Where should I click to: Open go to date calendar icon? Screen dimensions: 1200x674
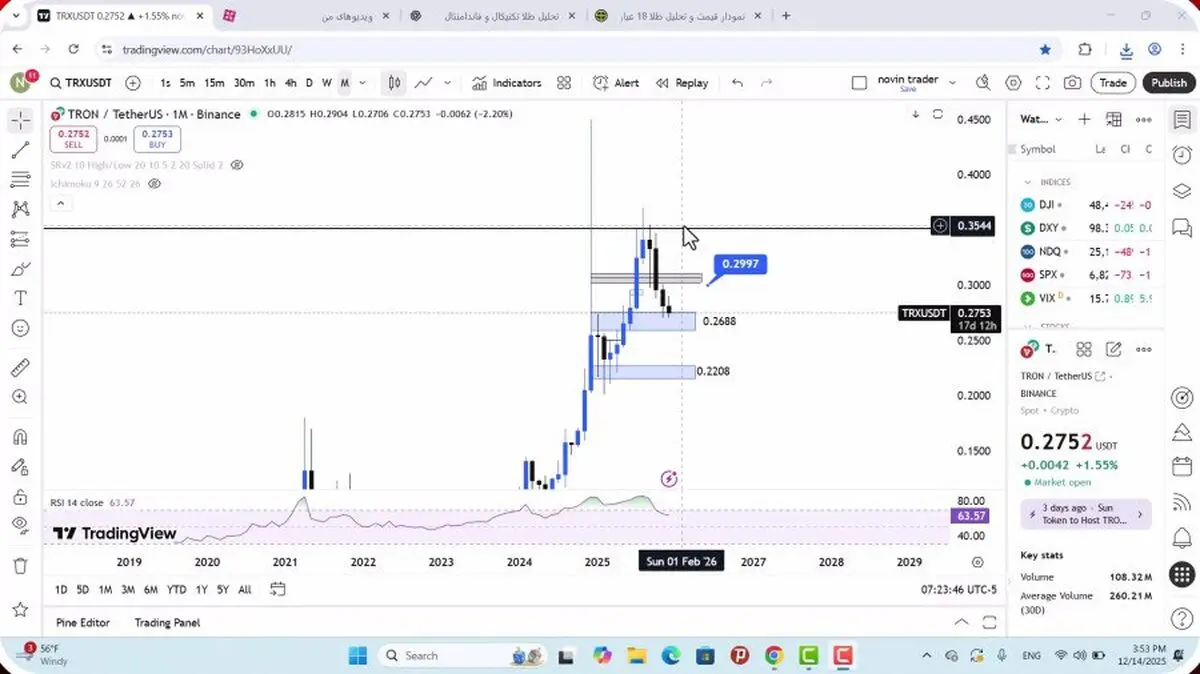[278, 589]
